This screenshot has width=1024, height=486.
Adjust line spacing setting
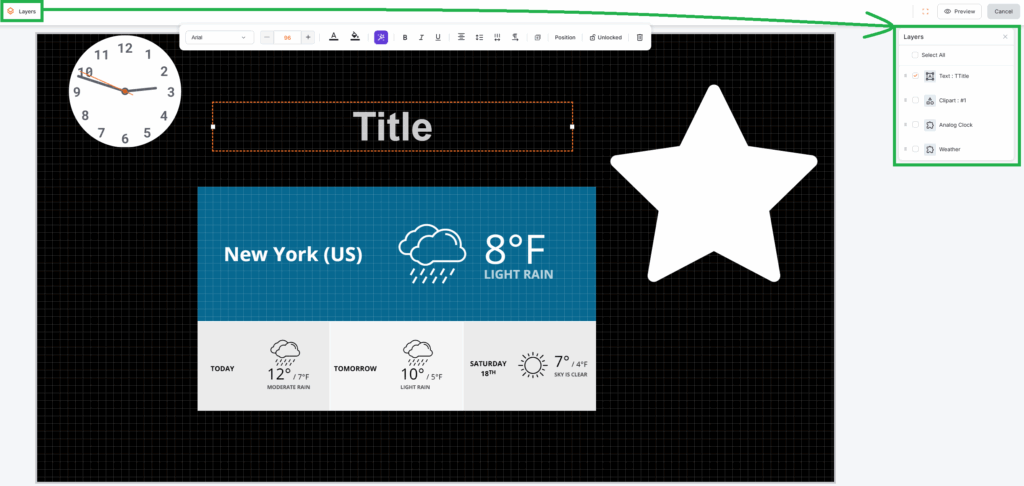pyautogui.click(x=480, y=37)
